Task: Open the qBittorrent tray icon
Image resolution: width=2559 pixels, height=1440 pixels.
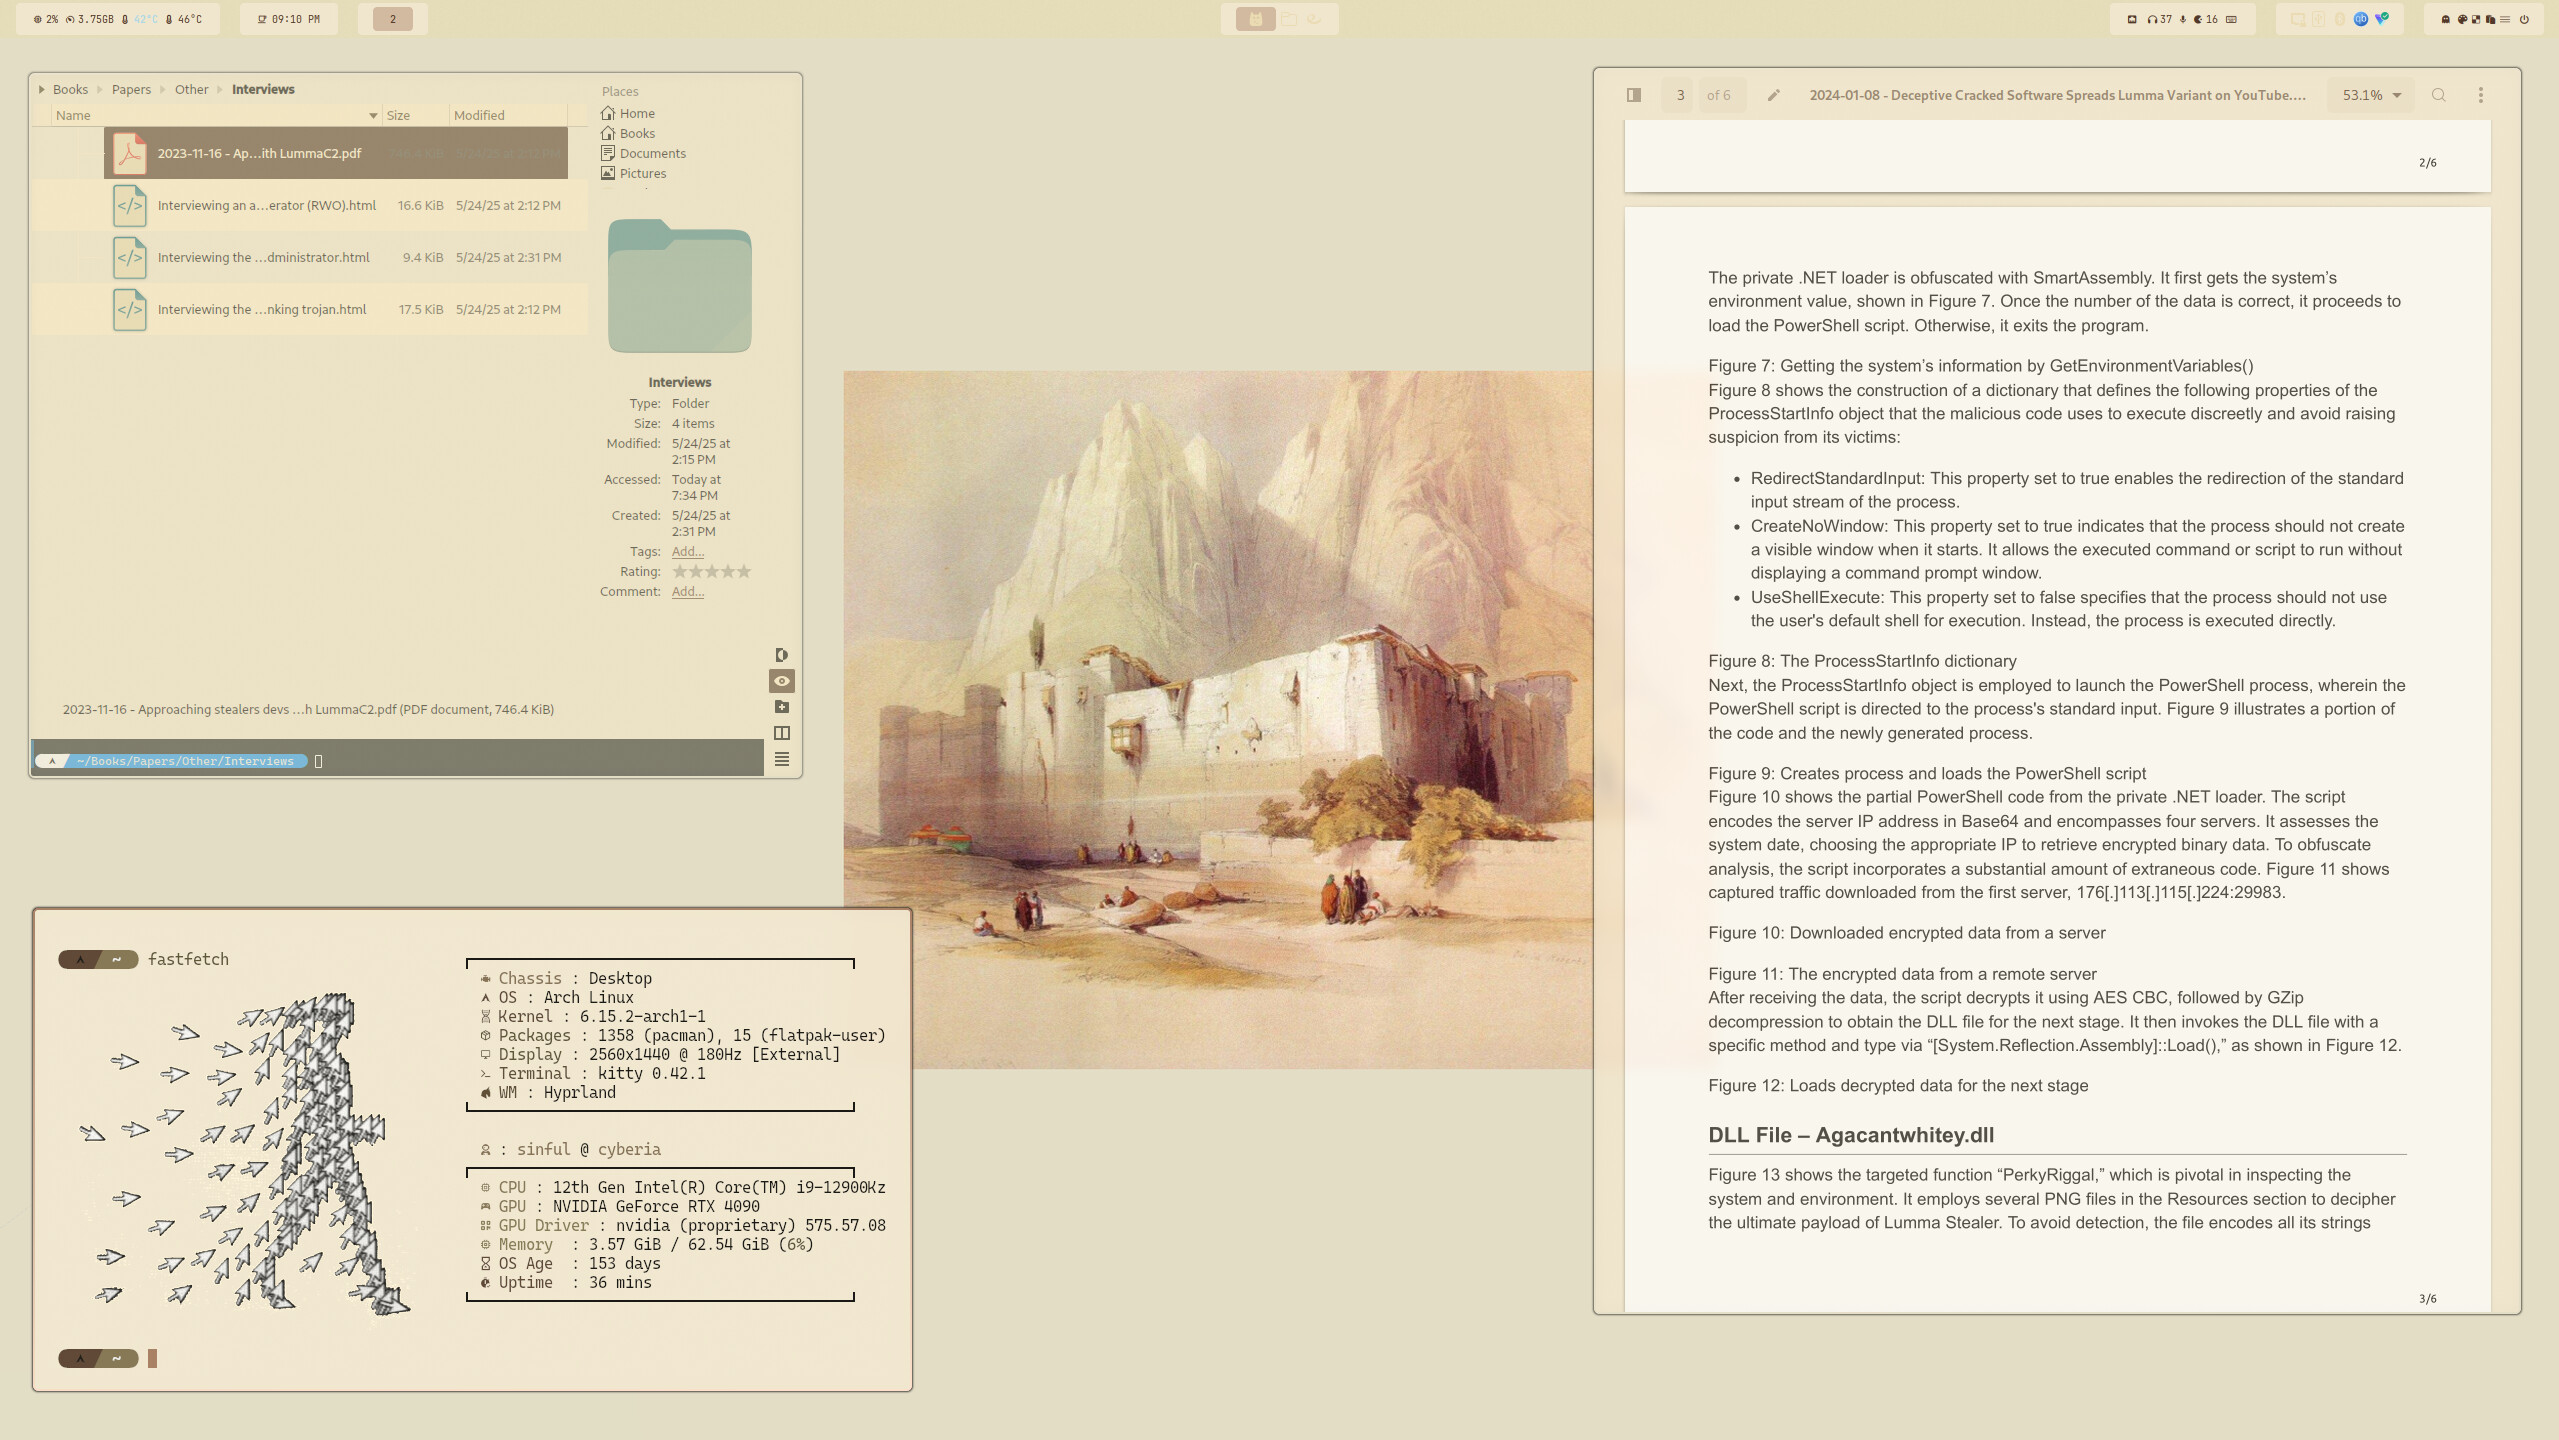Action: click(2361, 19)
